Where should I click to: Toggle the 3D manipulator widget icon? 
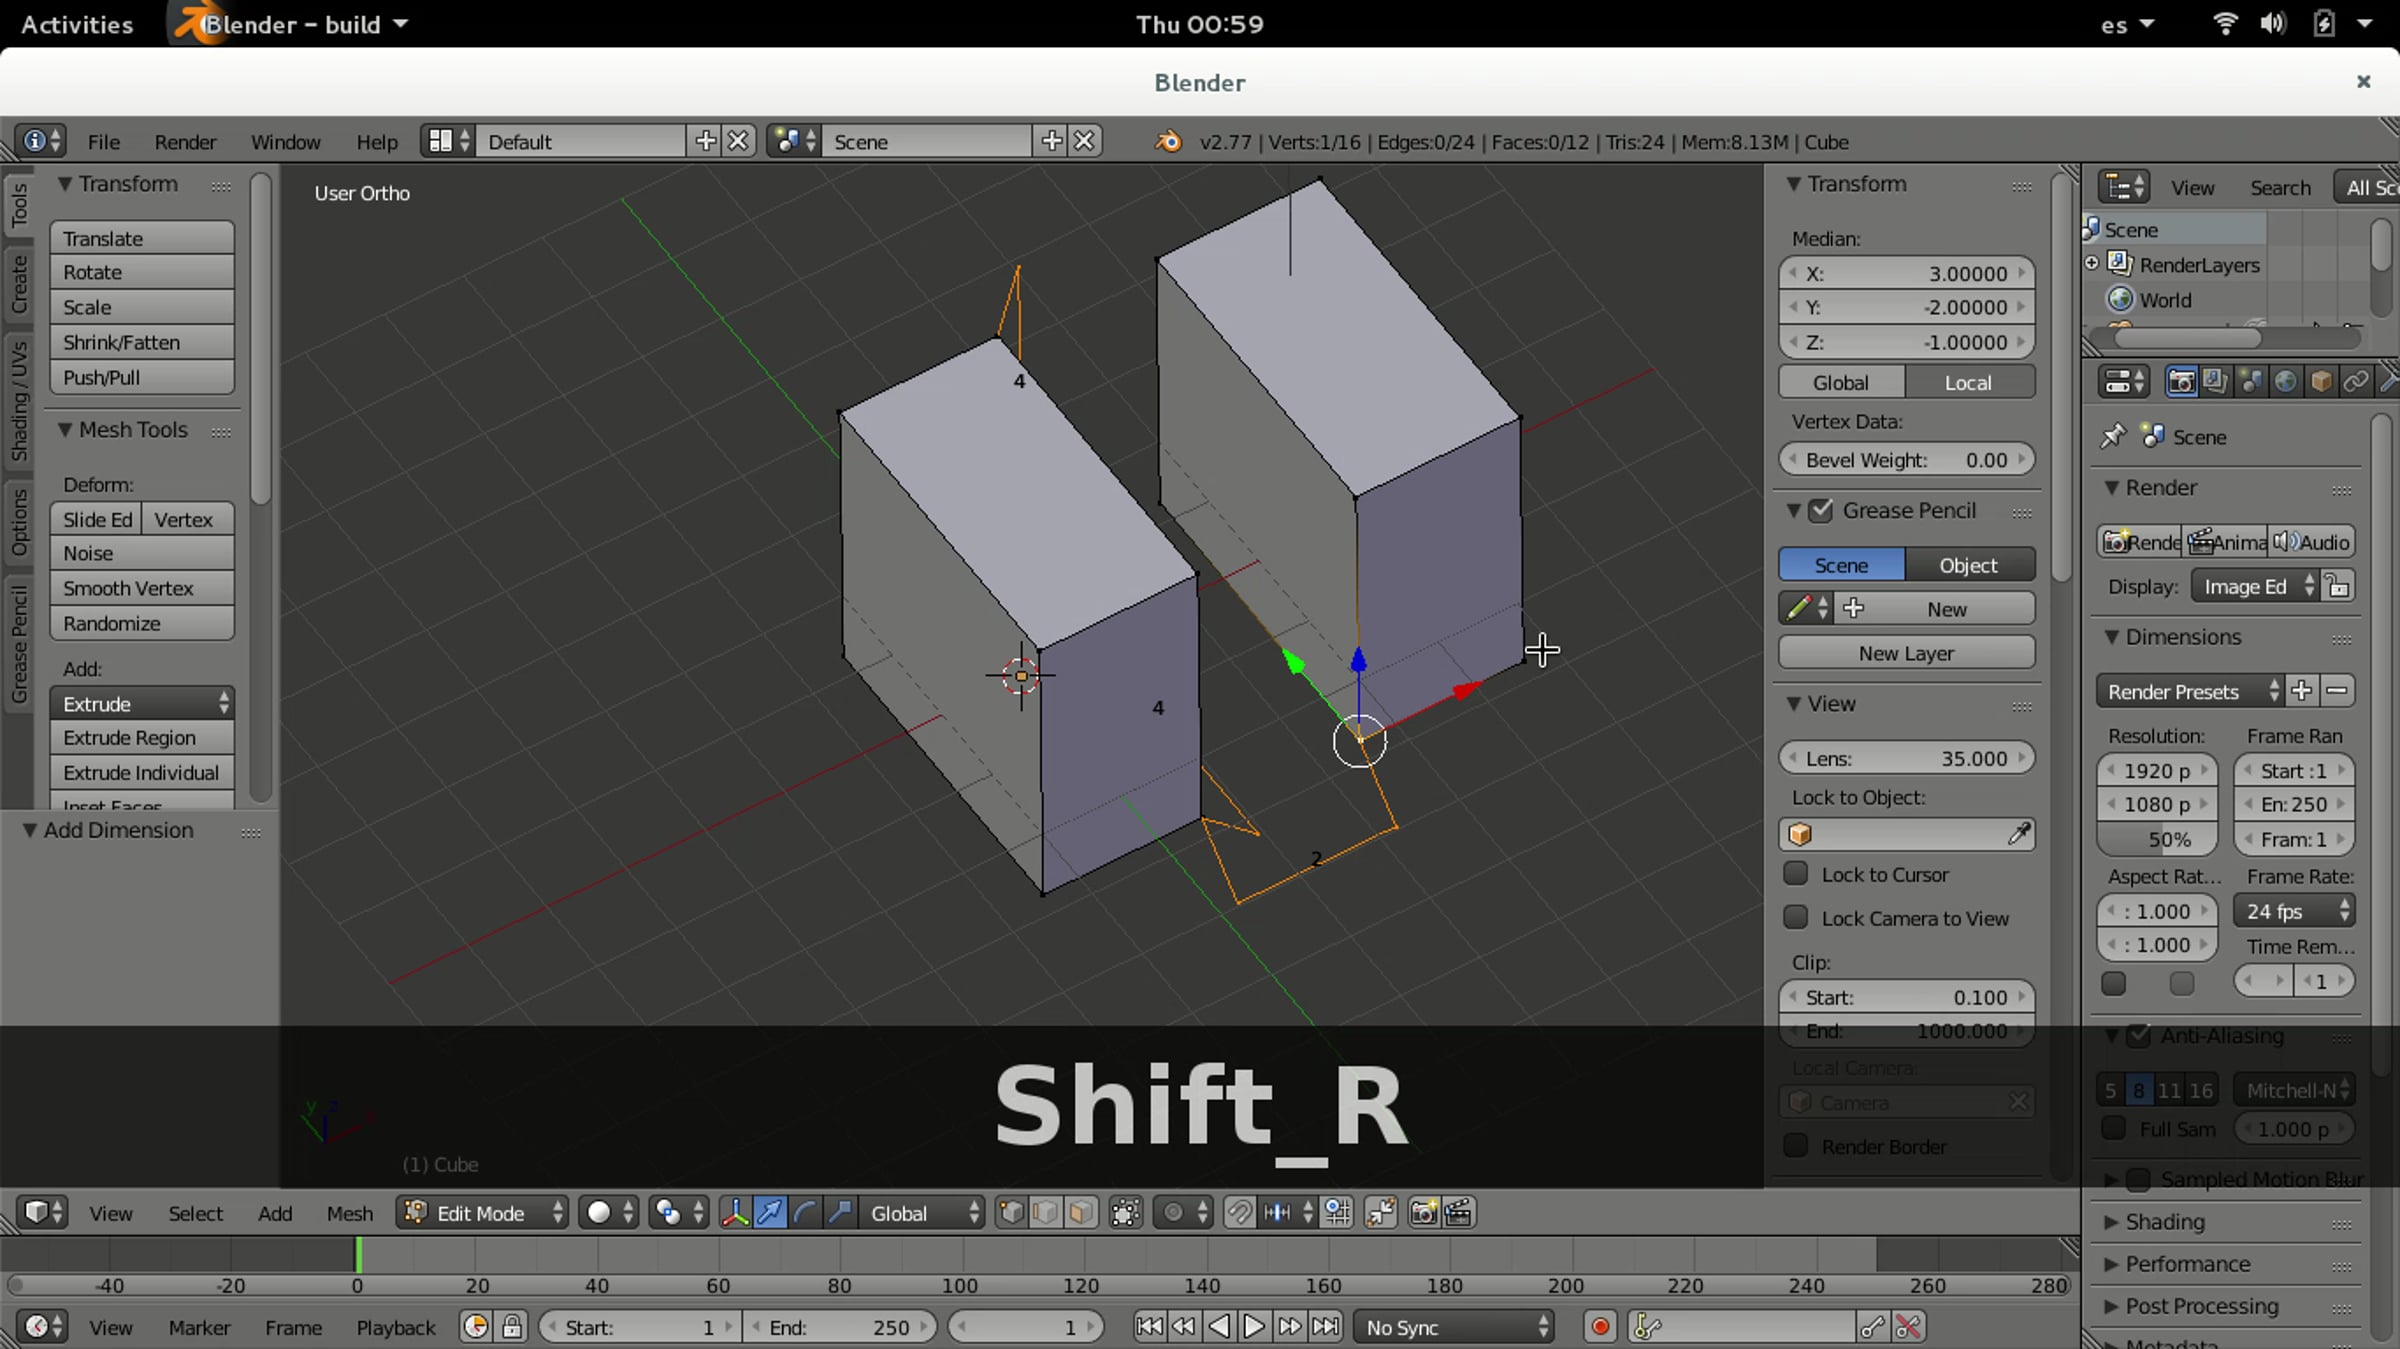[x=735, y=1213]
